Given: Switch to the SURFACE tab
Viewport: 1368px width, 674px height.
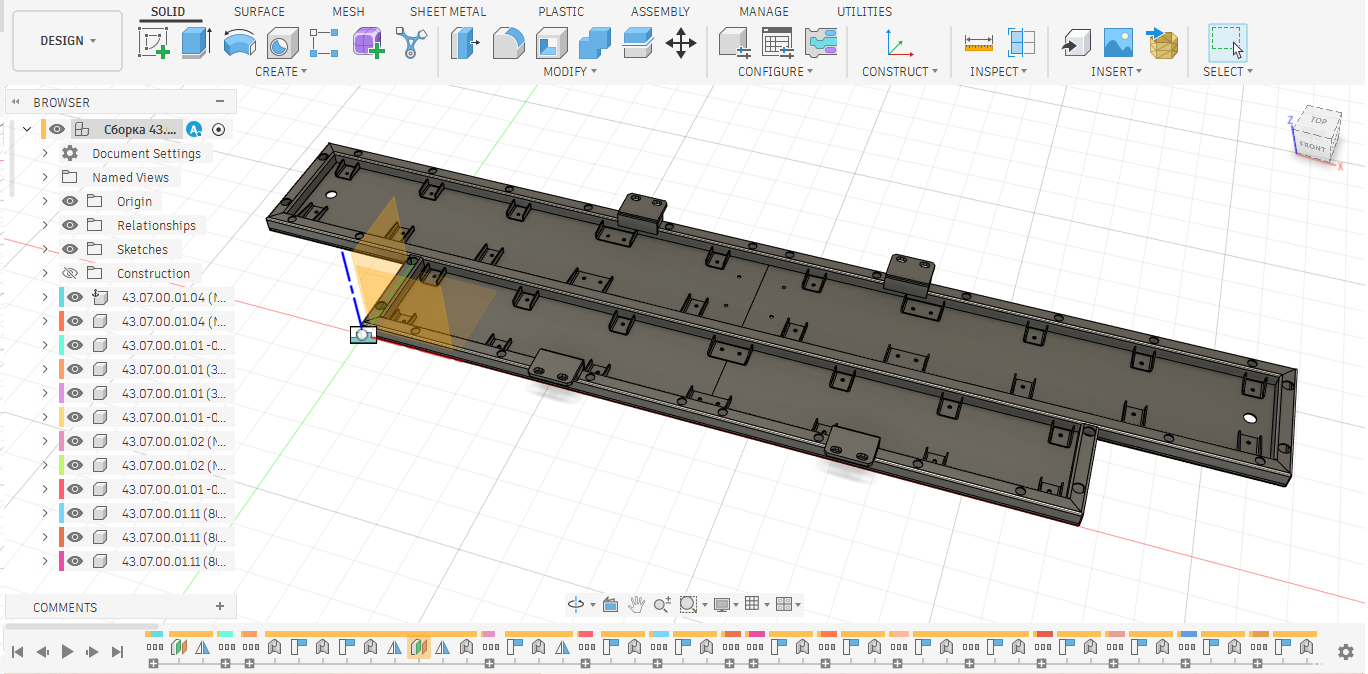Looking at the screenshot, I should tap(259, 12).
